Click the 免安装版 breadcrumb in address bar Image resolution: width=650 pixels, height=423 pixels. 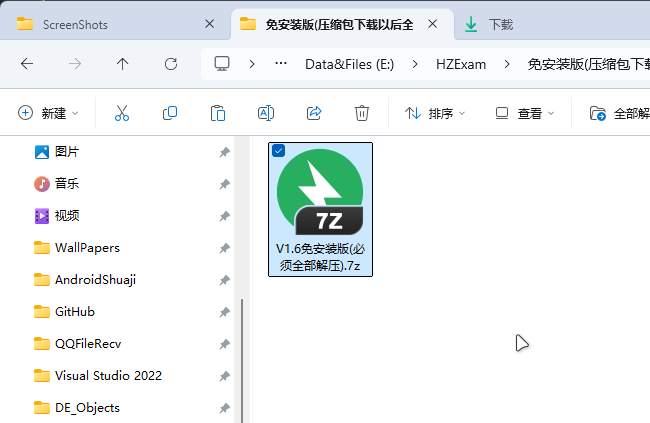click(x=589, y=64)
